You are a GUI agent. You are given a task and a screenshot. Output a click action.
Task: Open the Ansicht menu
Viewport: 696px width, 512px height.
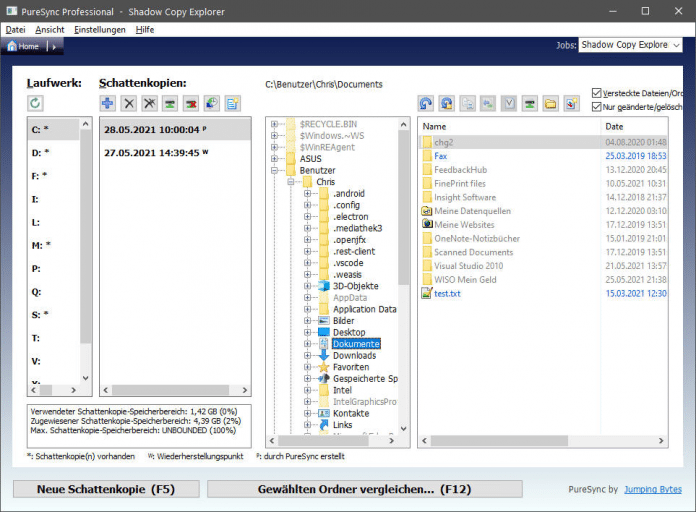point(50,30)
